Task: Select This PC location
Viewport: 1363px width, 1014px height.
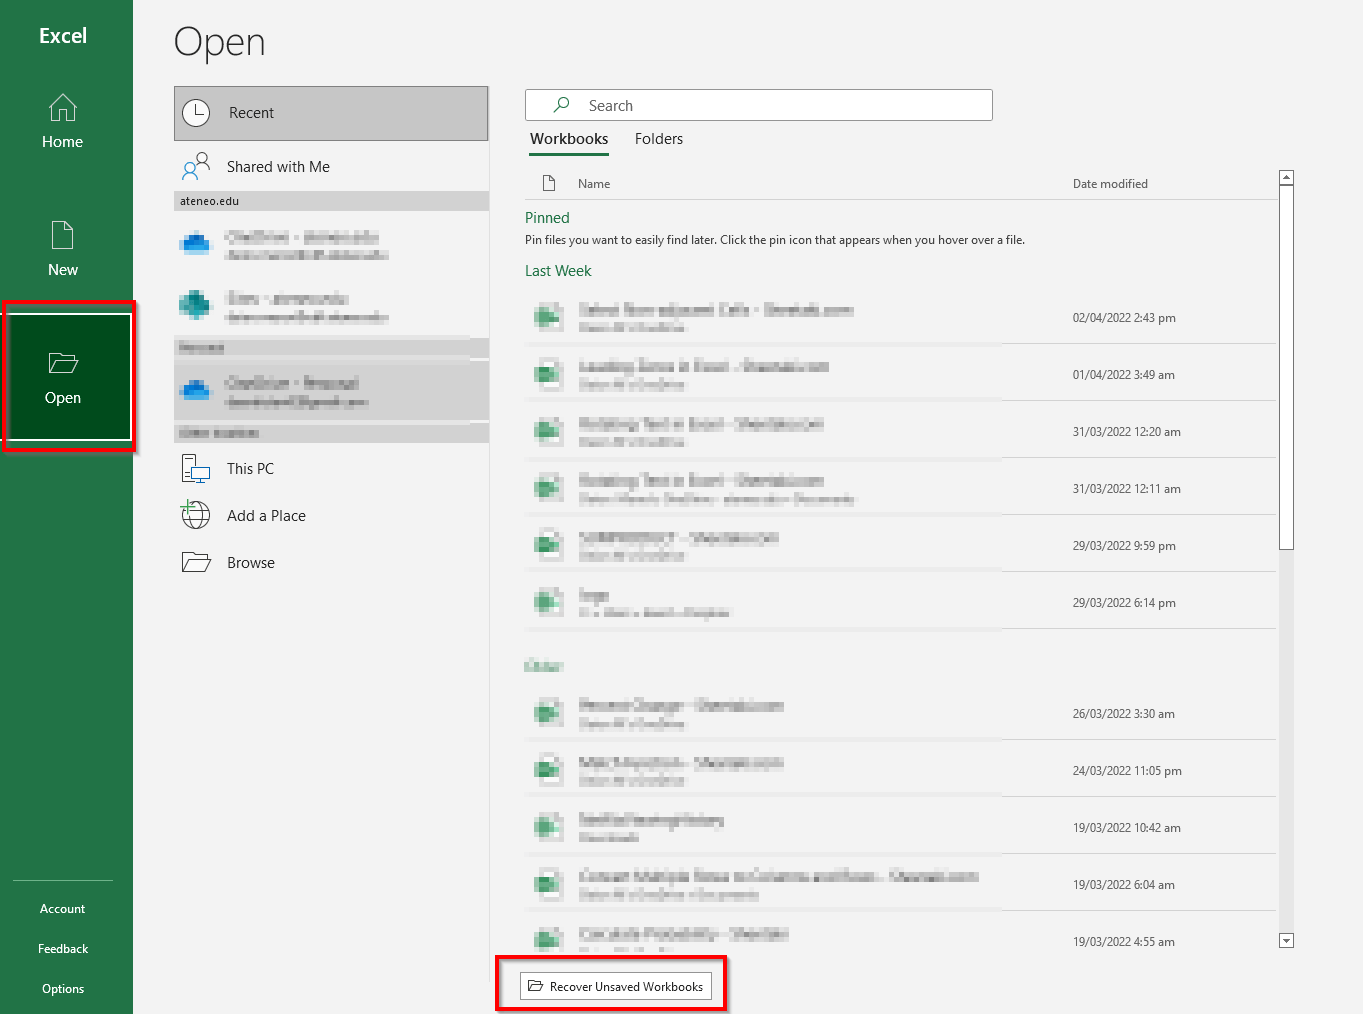Action: point(331,469)
